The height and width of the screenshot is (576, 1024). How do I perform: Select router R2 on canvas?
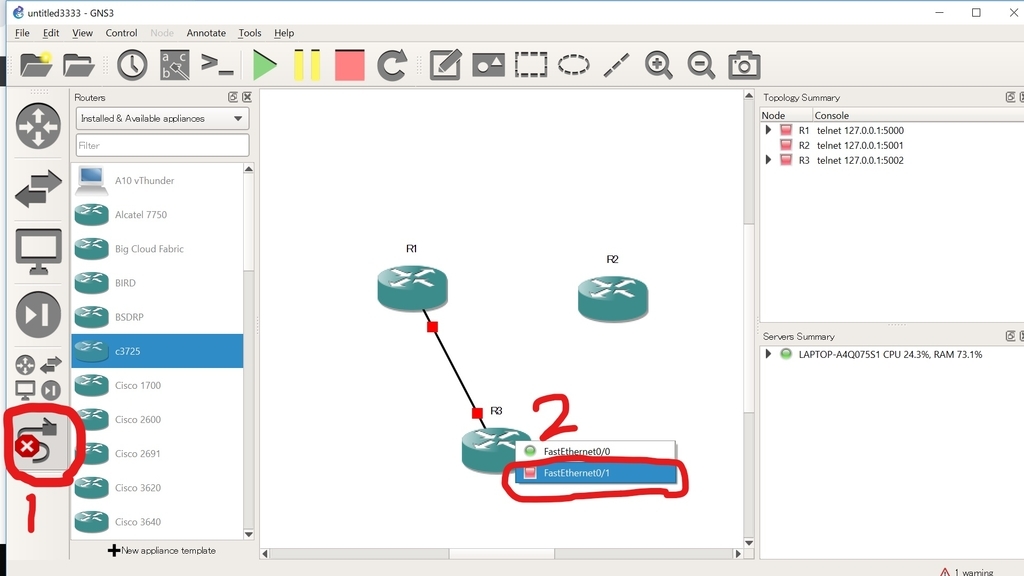pyautogui.click(x=613, y=298)
